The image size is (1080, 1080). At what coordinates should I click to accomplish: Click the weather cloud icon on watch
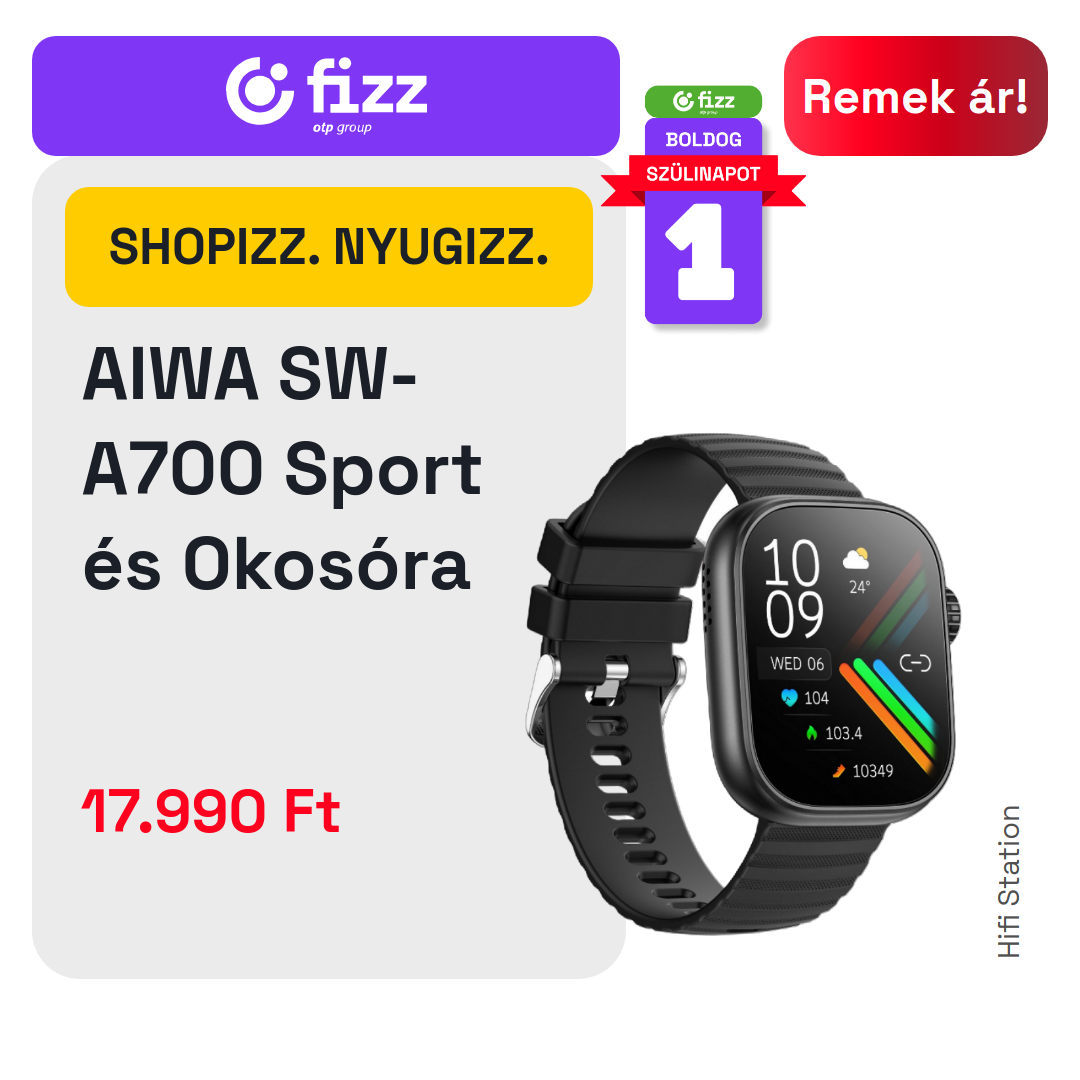tap(855, 559)
